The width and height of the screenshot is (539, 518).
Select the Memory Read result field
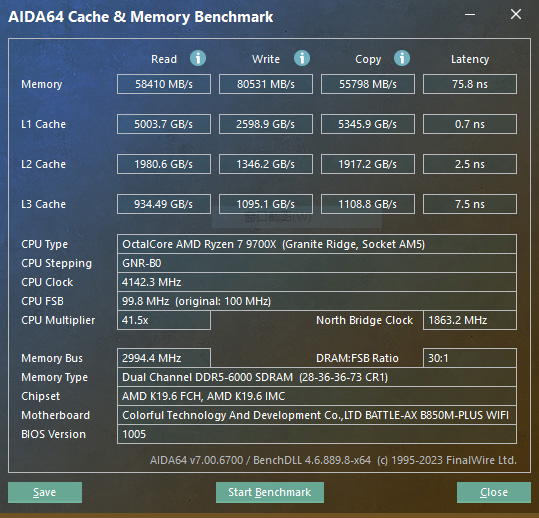coord(164,84)
